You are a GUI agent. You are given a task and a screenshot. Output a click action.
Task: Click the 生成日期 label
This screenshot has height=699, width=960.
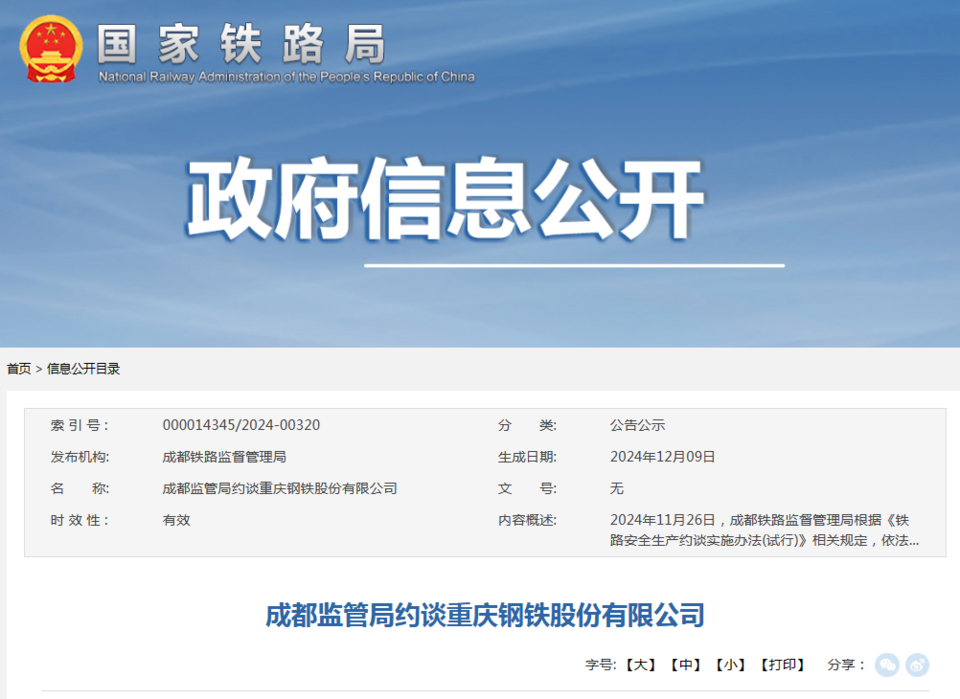[527, 457]
